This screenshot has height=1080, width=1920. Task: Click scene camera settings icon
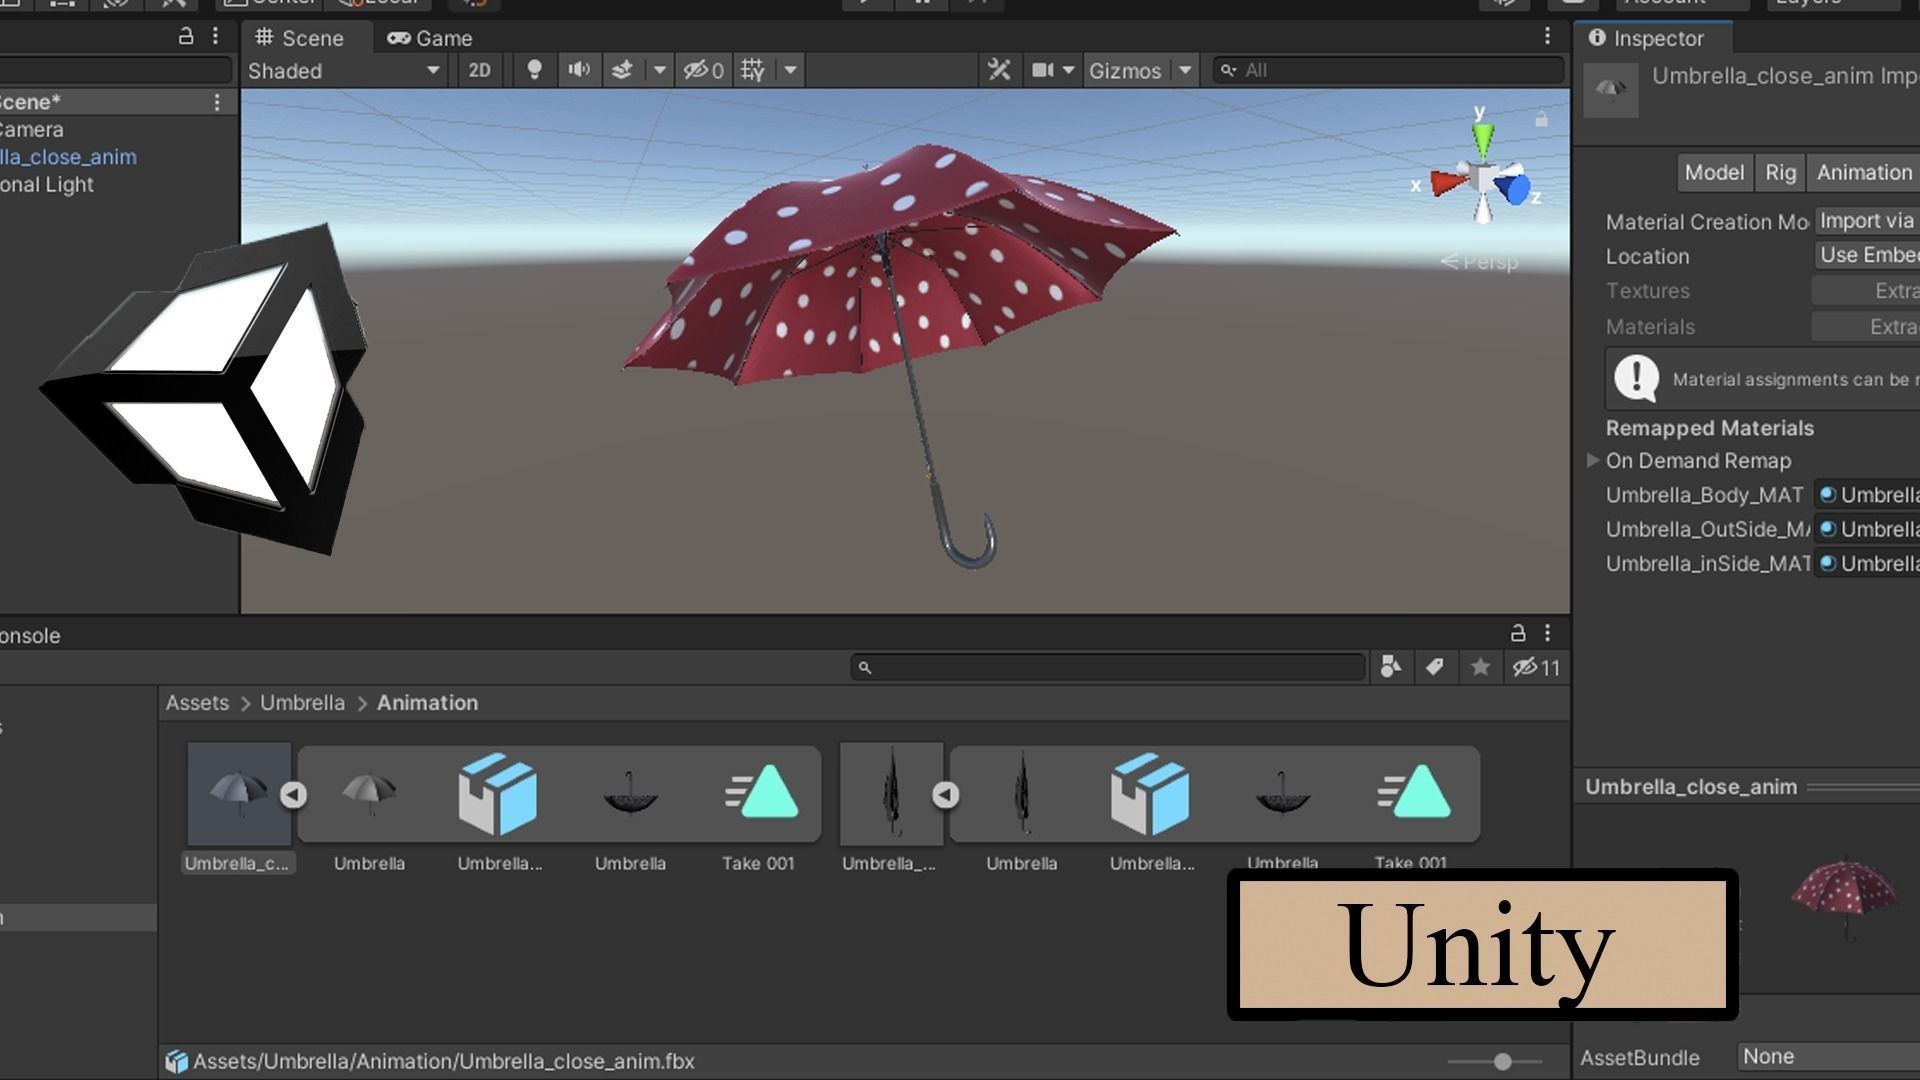[x=1043, y=70]
